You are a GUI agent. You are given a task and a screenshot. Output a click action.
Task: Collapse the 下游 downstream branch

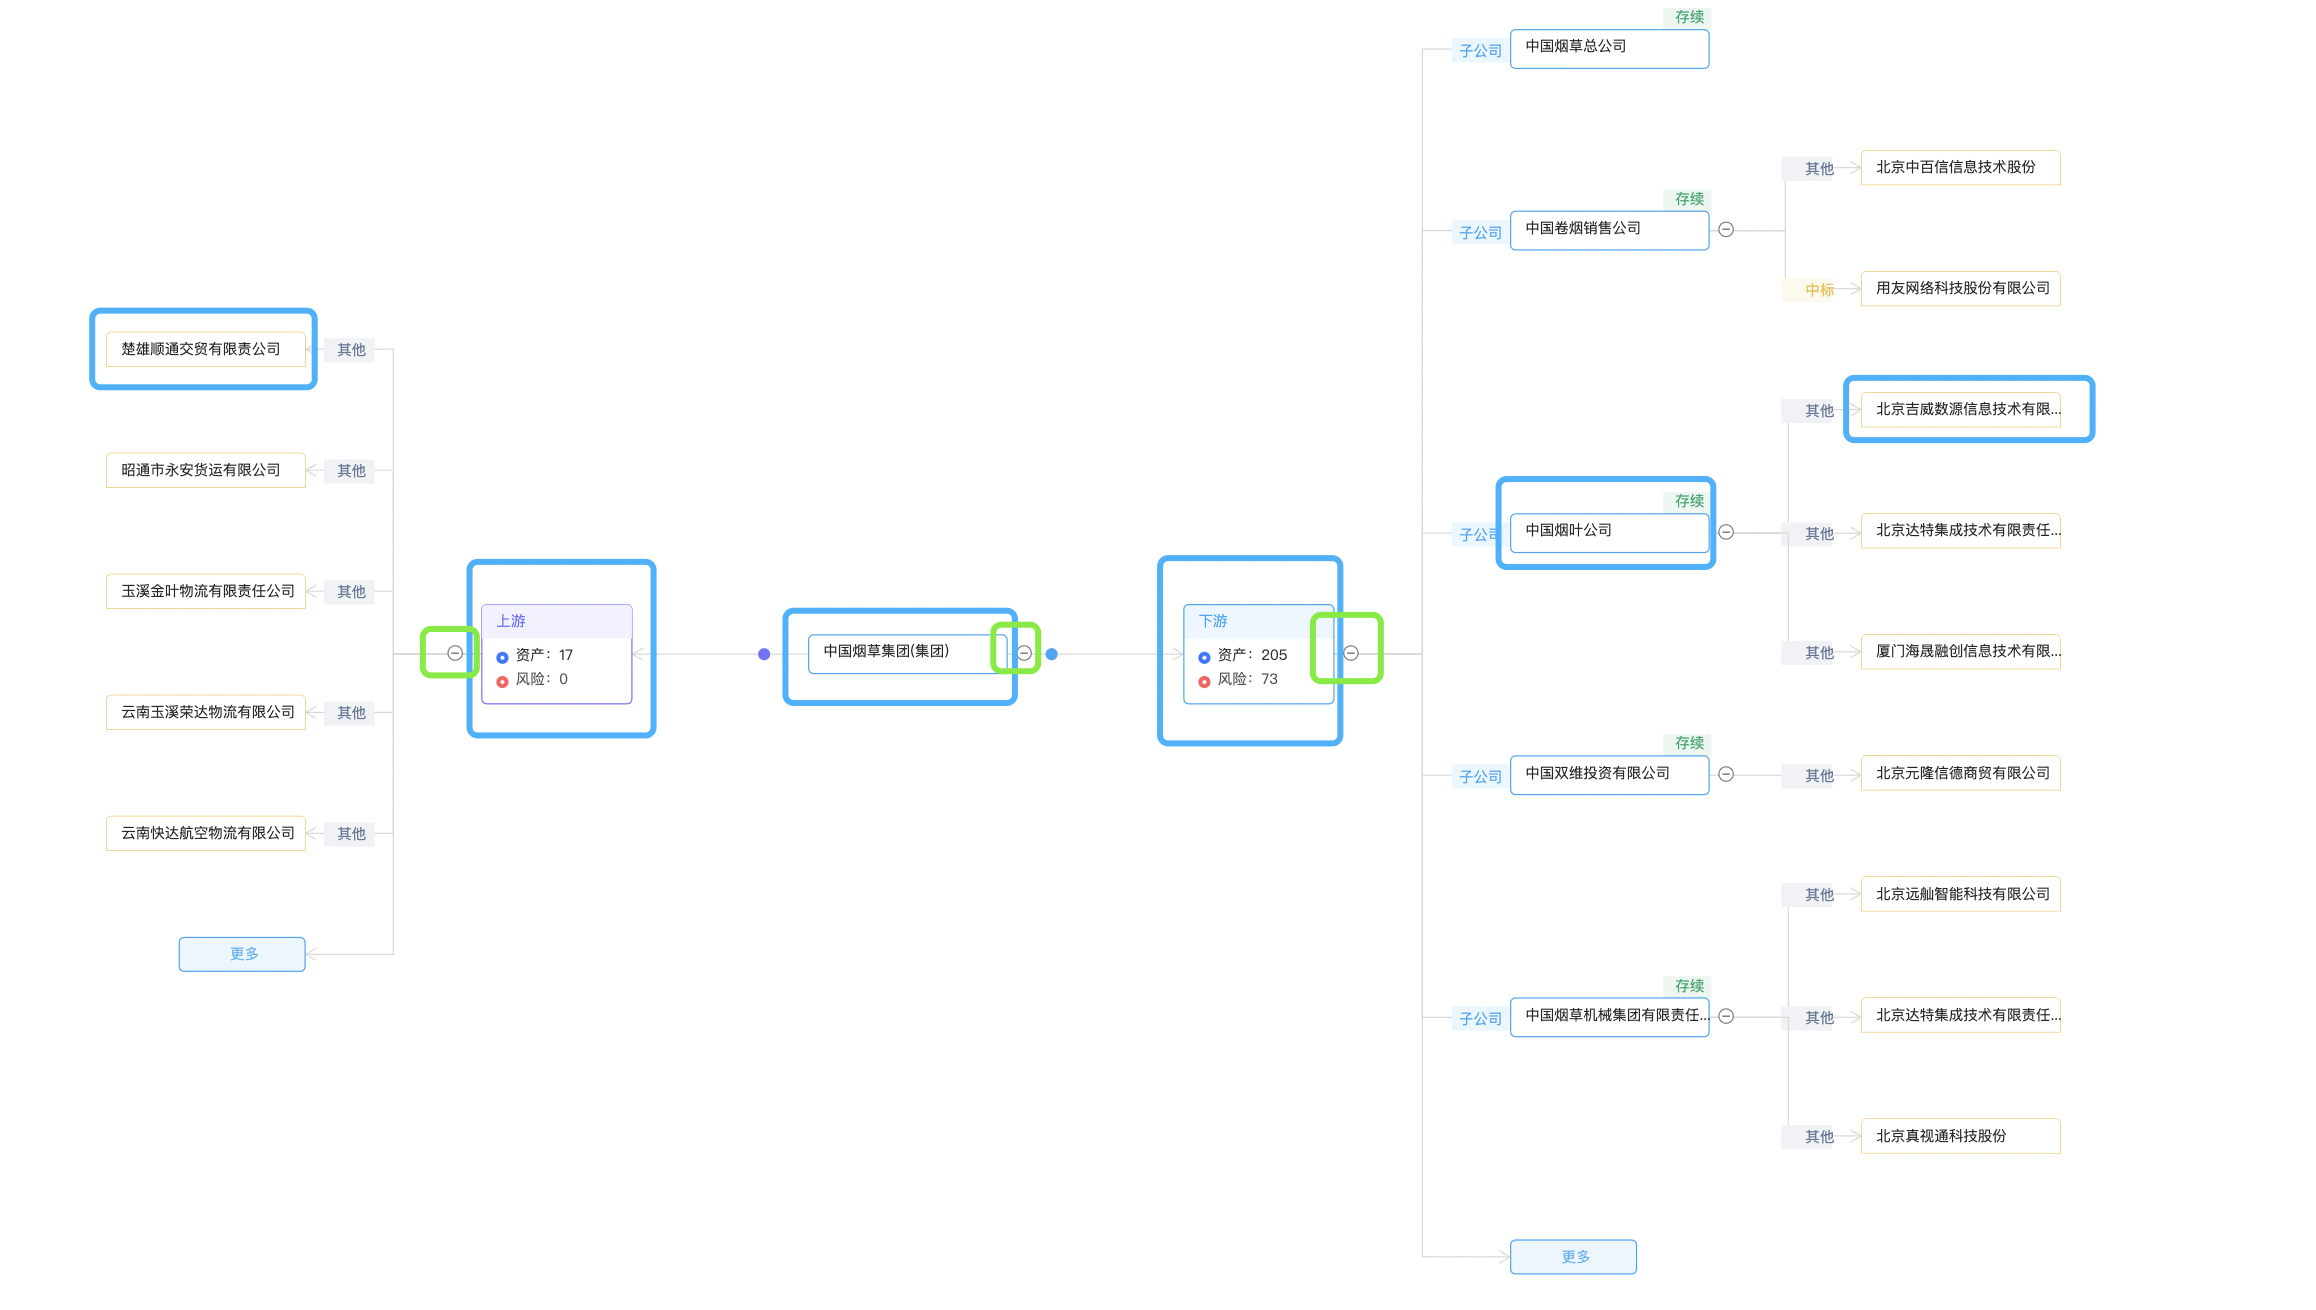[x=1351, y=653]
